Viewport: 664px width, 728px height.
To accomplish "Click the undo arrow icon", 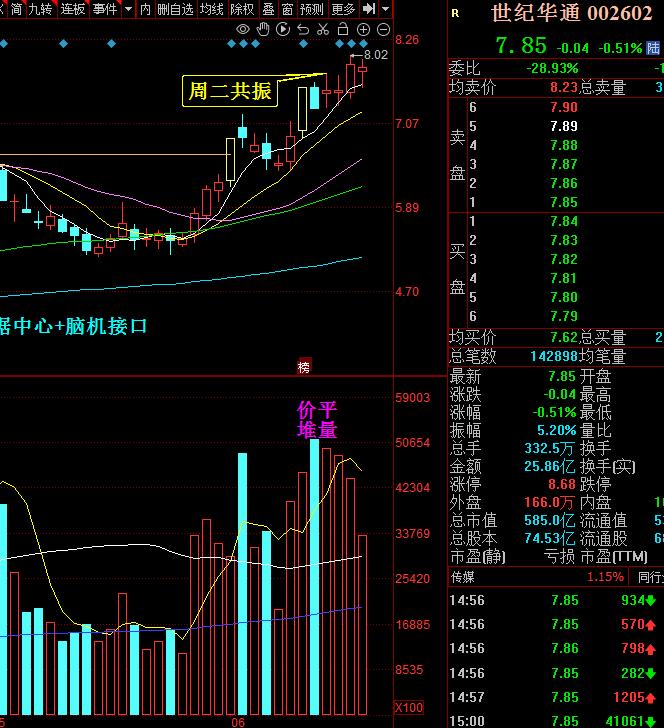I will point(303,30).
